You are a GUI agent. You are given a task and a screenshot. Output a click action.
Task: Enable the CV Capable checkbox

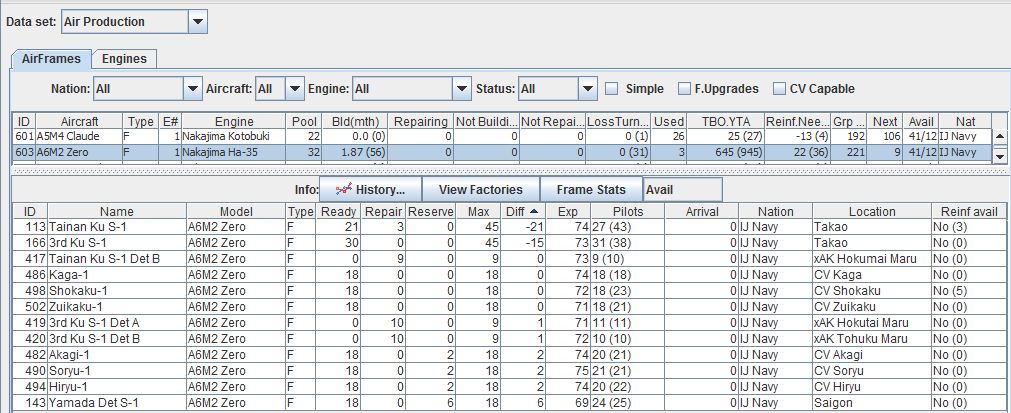tap(780, 89)
